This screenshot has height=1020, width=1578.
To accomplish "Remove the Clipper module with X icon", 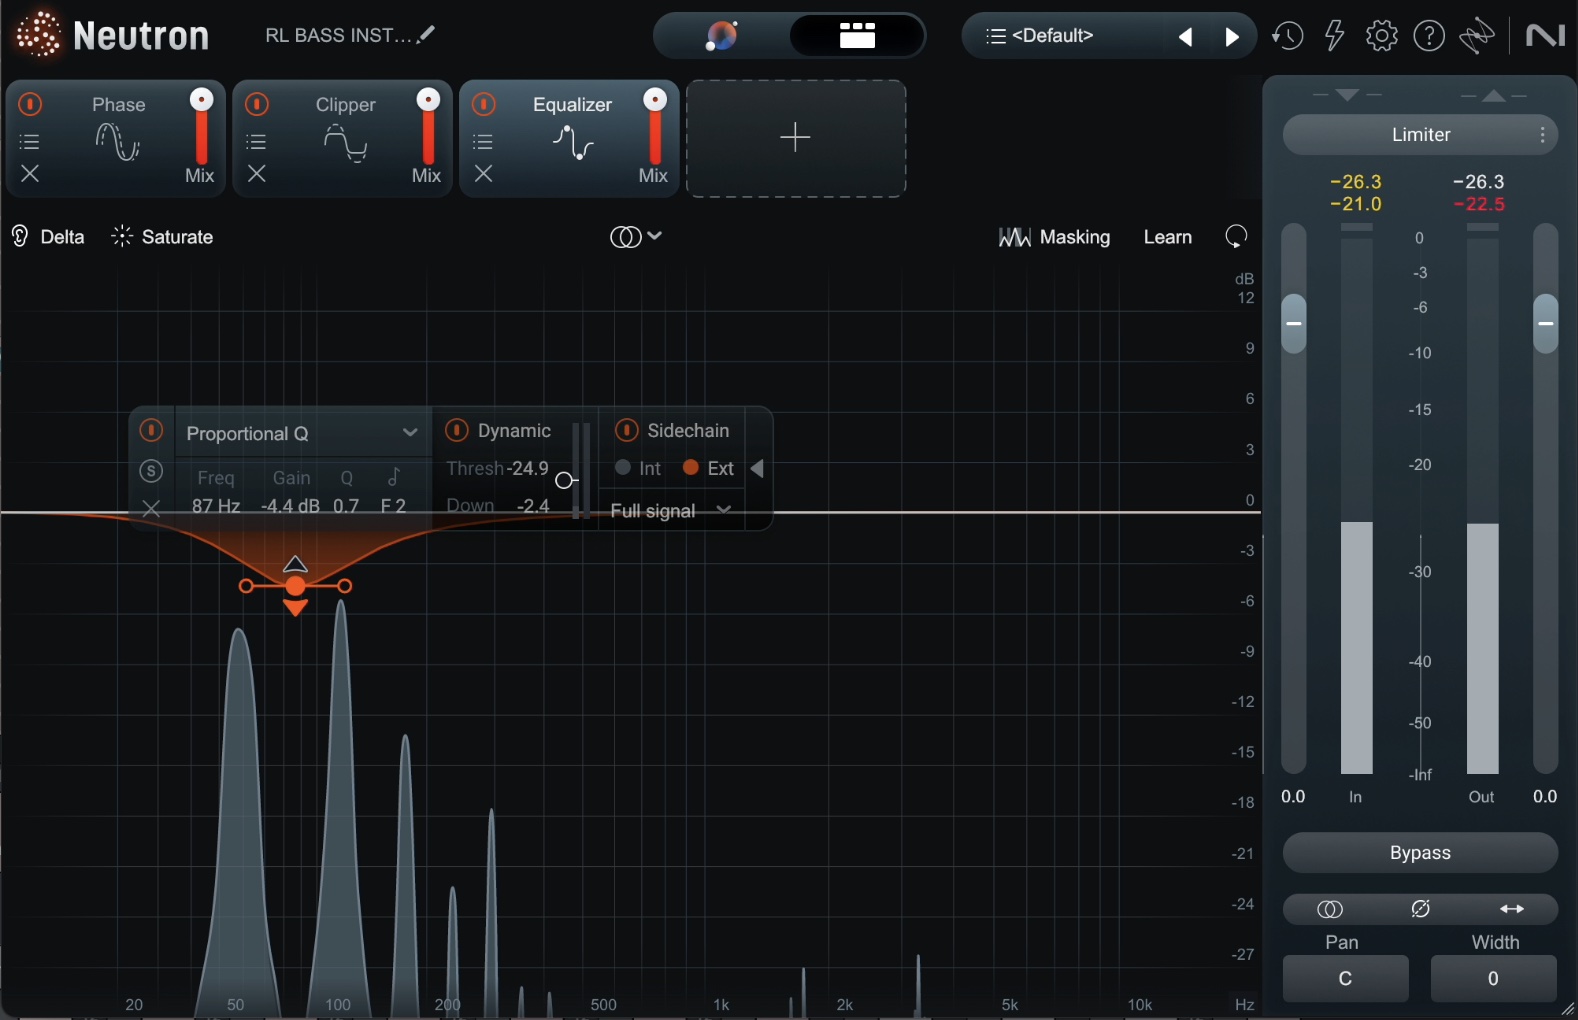I will pyautogui.click(x=257, y=174).
